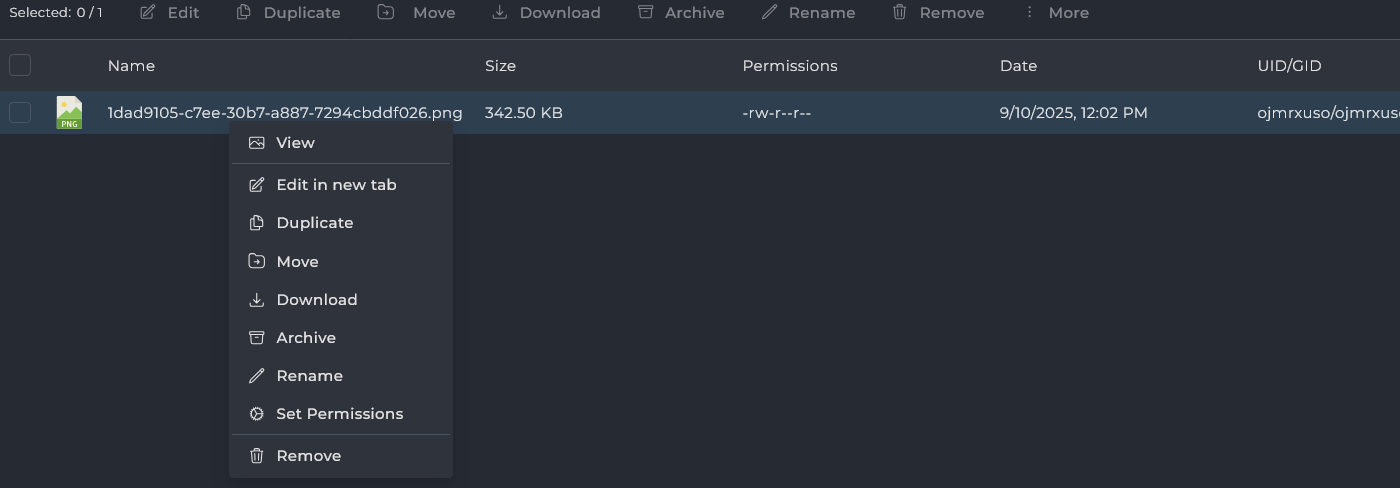This screenshot has width=1400, height=488.
Task: Select Duplicate in the context menu
Action: [x=314, y=223]
